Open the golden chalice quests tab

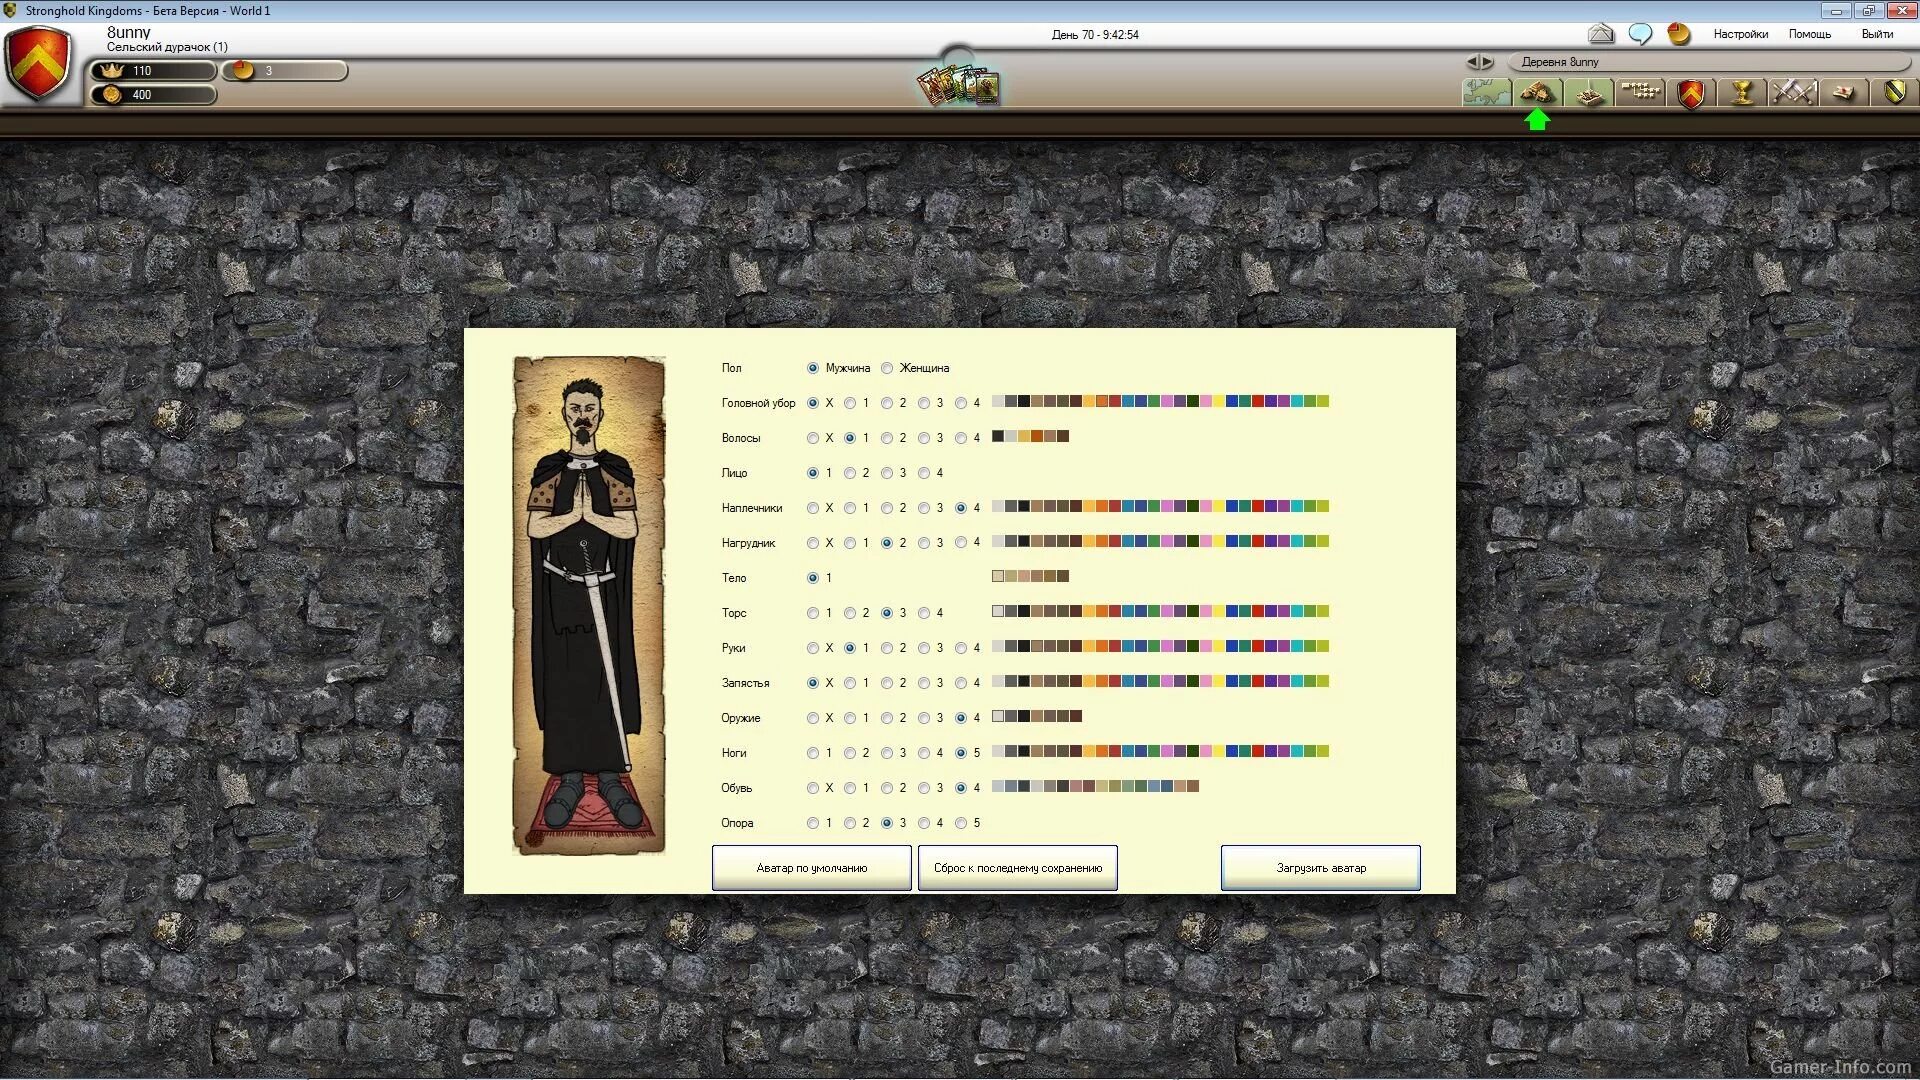click(x=1742, y=93)
